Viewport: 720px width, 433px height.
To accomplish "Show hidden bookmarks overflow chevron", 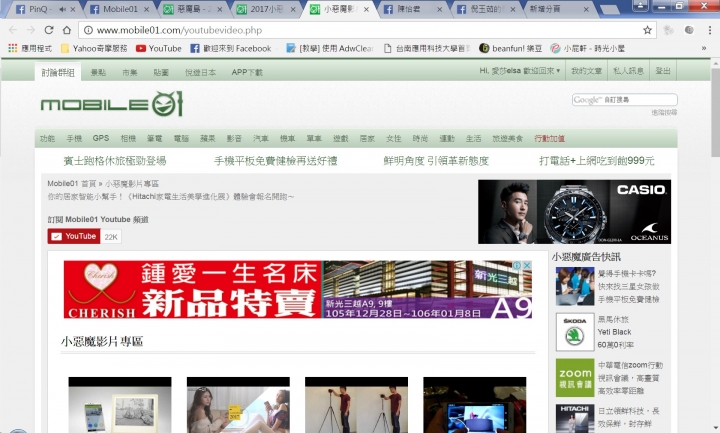I will pyautogui.click(x=703, y=48).
